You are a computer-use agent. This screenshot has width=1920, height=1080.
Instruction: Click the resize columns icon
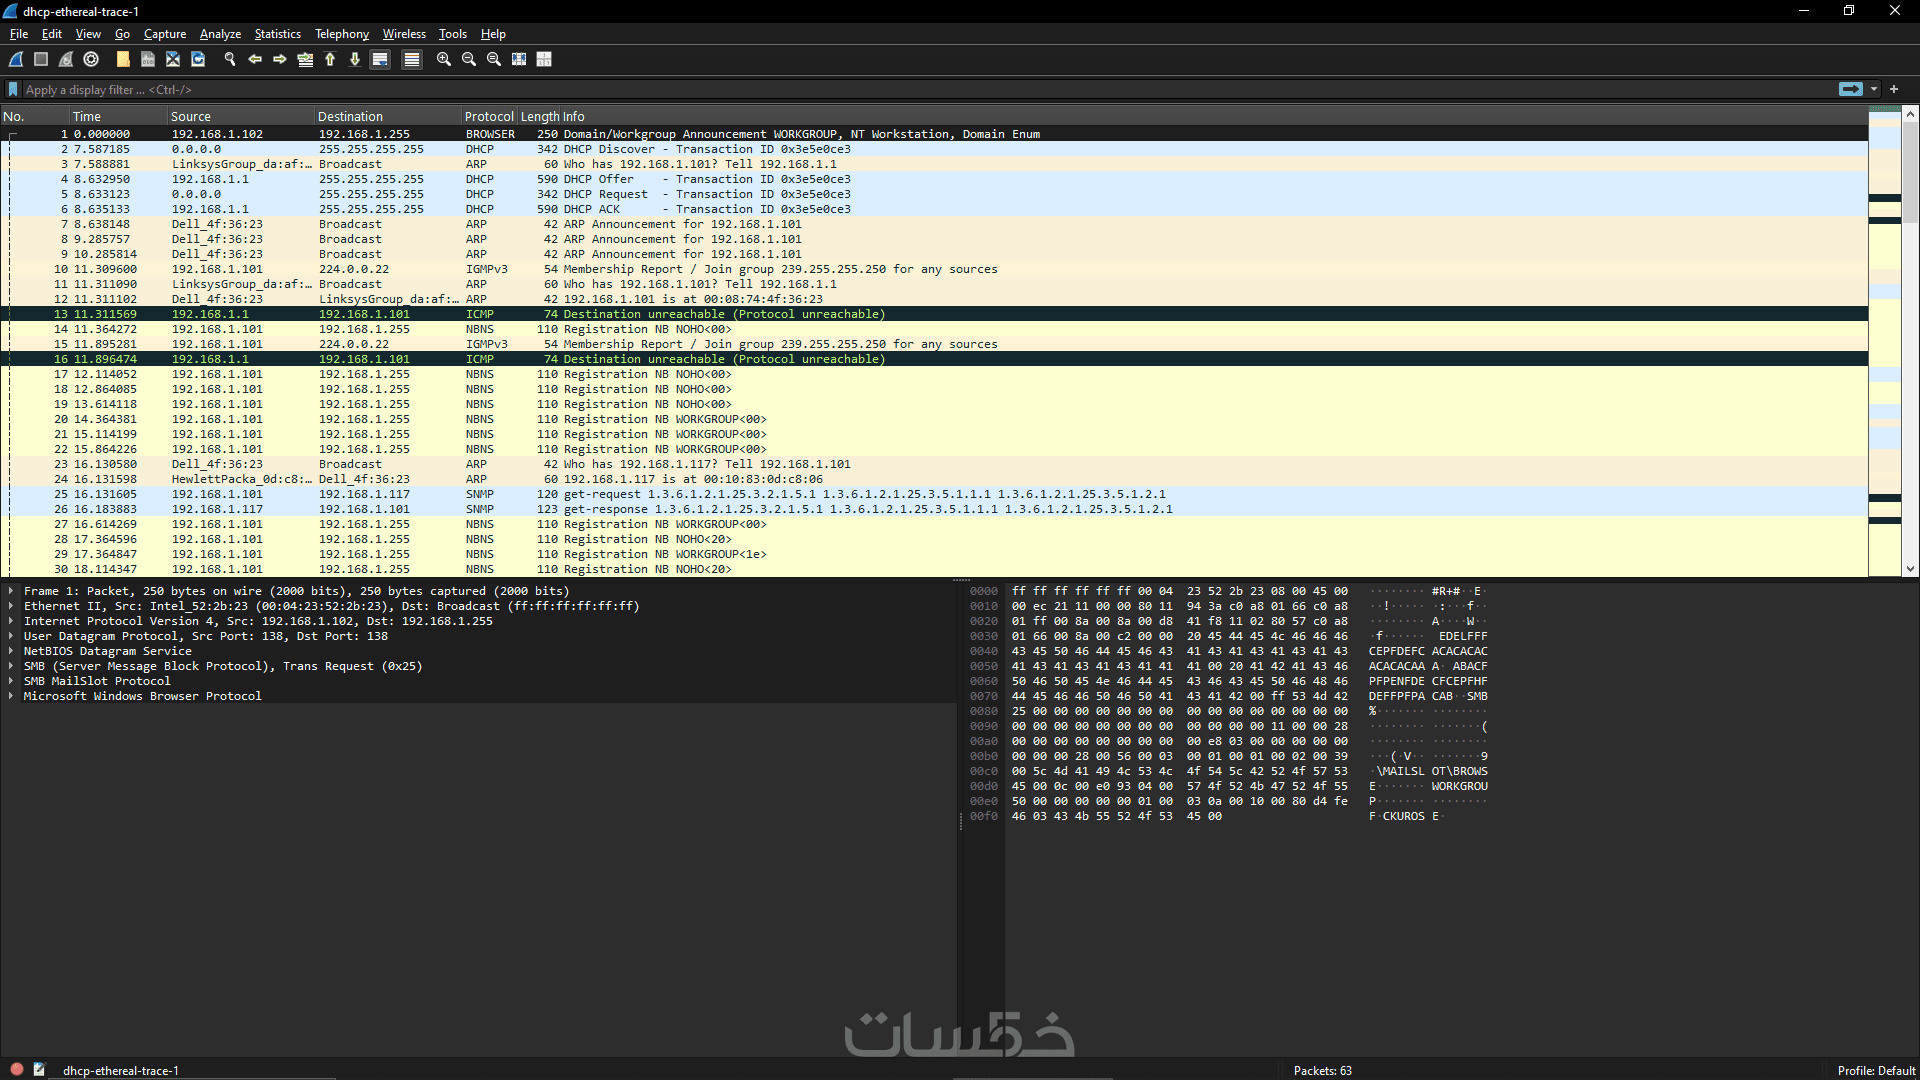(544, 60)
